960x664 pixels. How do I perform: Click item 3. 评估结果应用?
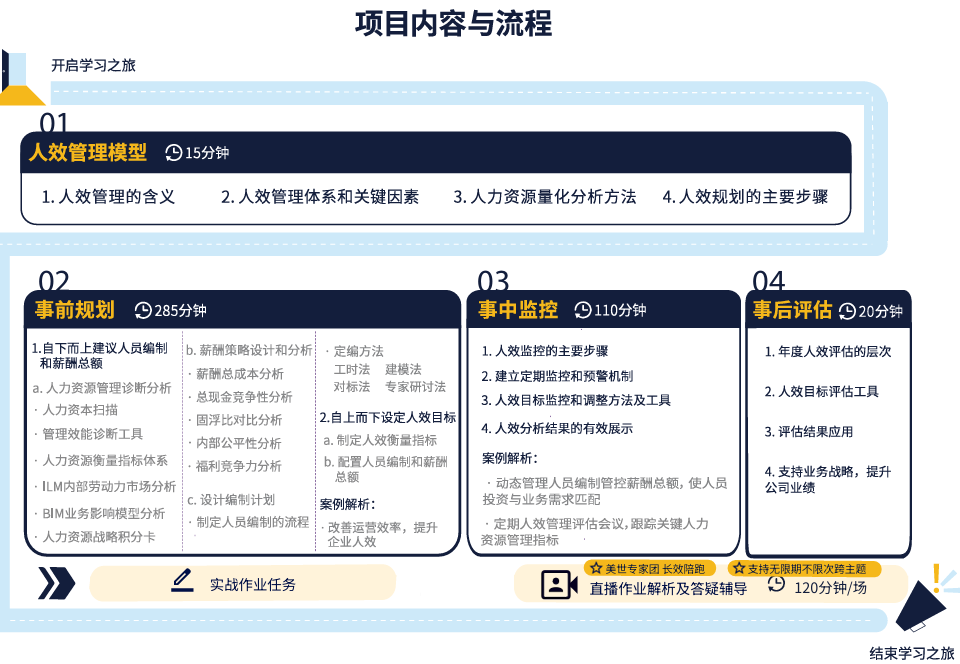click(808, 431)
